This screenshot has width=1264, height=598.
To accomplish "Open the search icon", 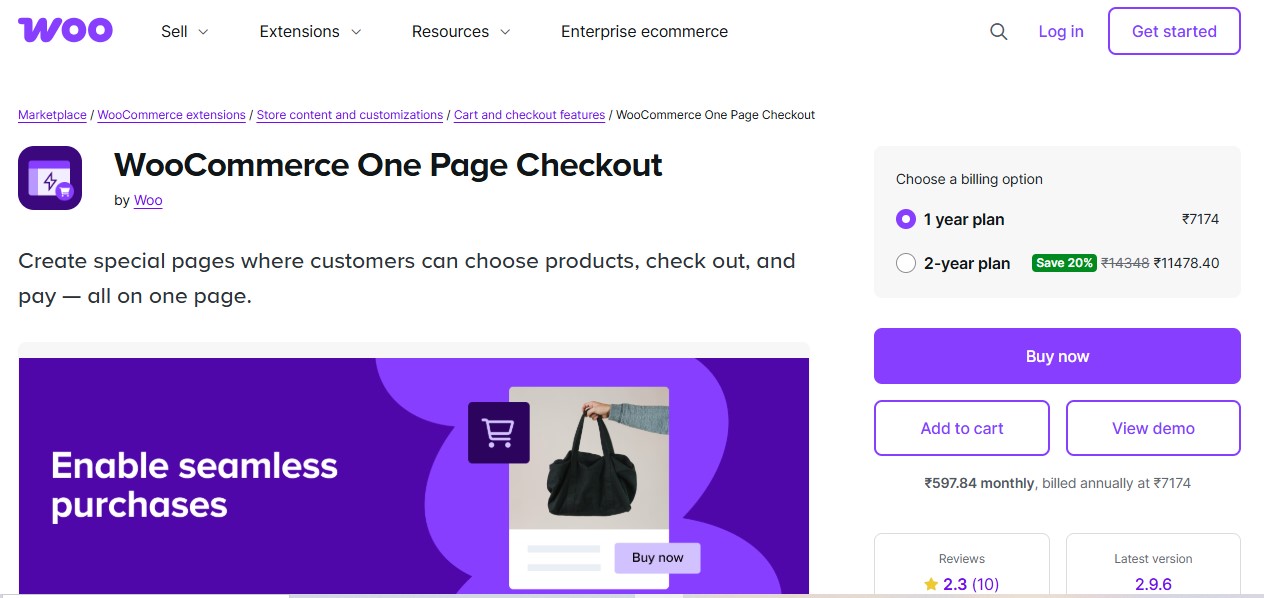I will point(998,31).
